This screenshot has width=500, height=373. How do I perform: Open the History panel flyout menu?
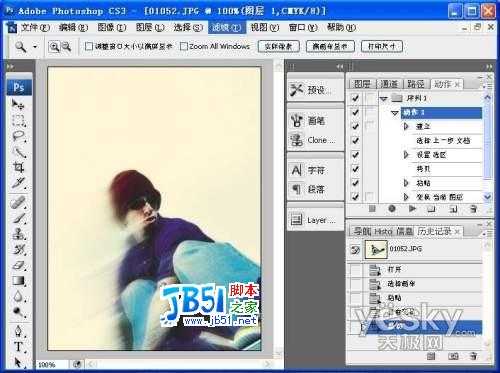click(x=488, y=233)
